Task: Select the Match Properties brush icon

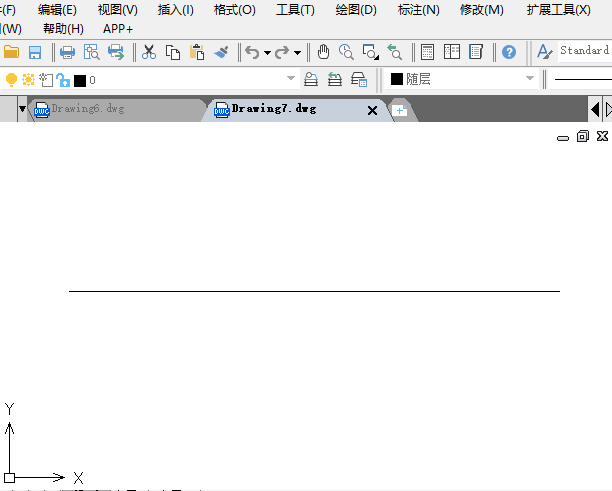Action: tap(221, 51)
